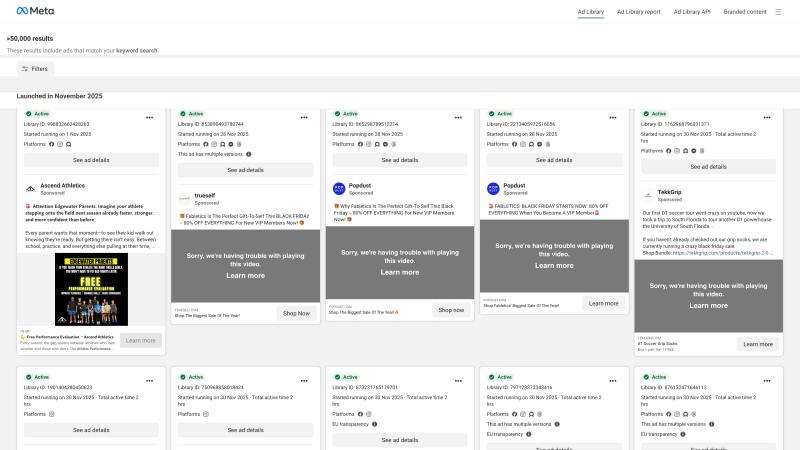Switch to Branded content
800x450 pixels.
[744, 12]
